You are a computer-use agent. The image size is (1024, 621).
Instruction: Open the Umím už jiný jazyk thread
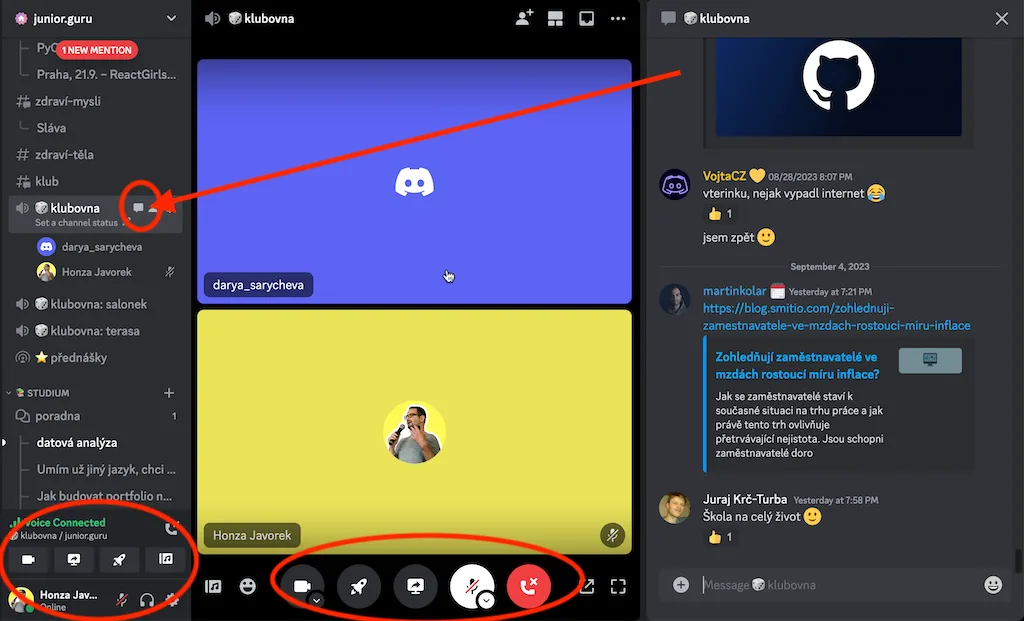(106, 470)
